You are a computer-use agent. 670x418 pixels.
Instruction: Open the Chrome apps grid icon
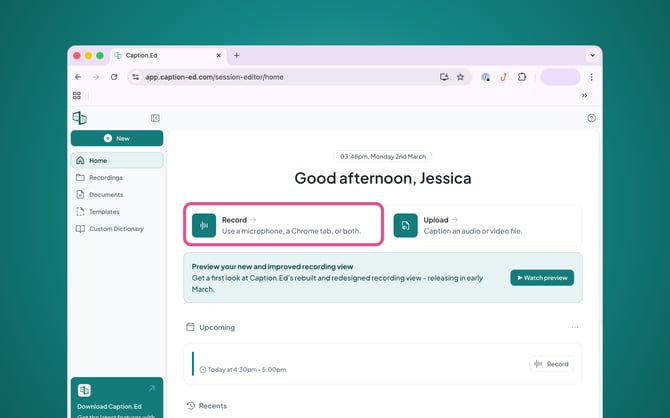coord(77,96)
